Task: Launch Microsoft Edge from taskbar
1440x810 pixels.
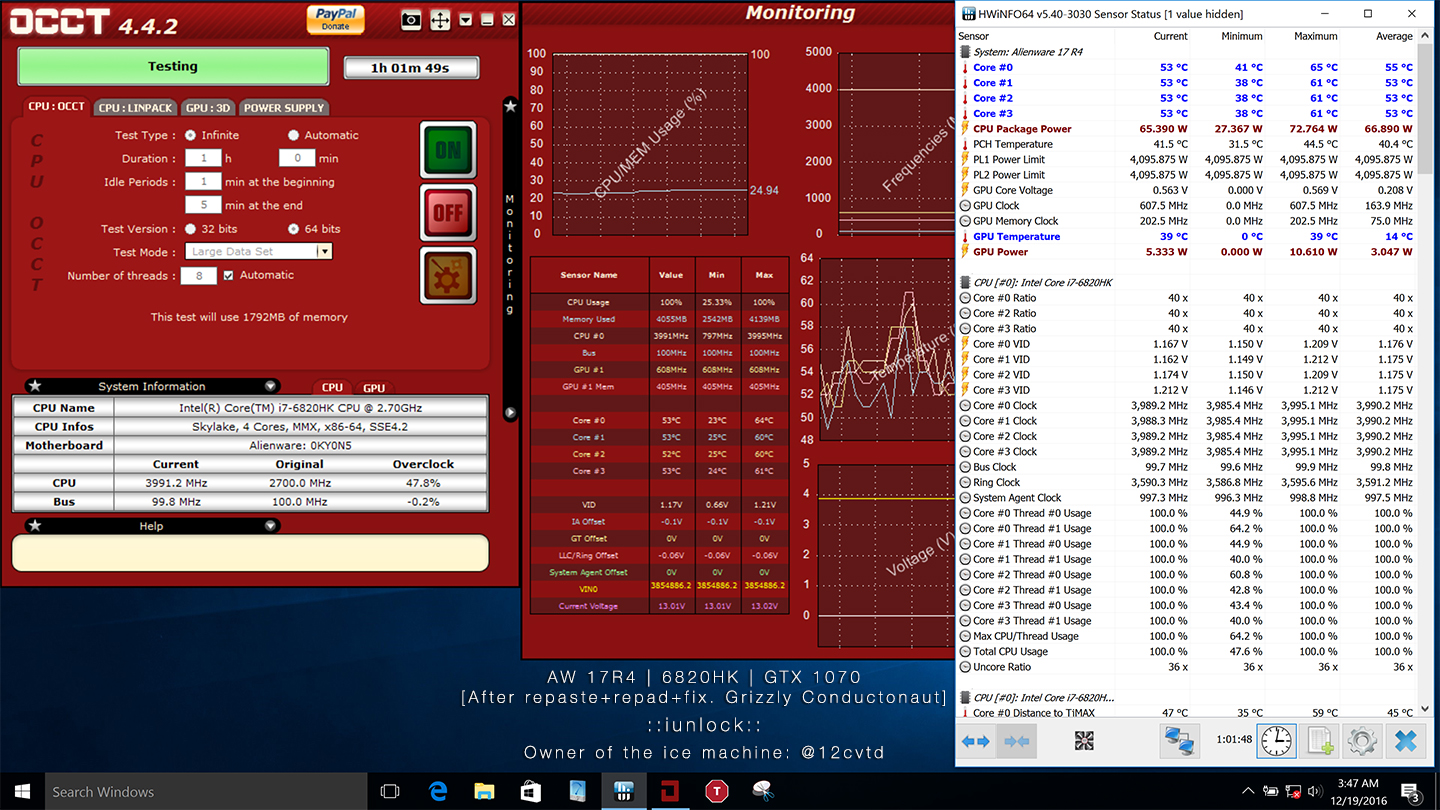Action: [438, 791]
